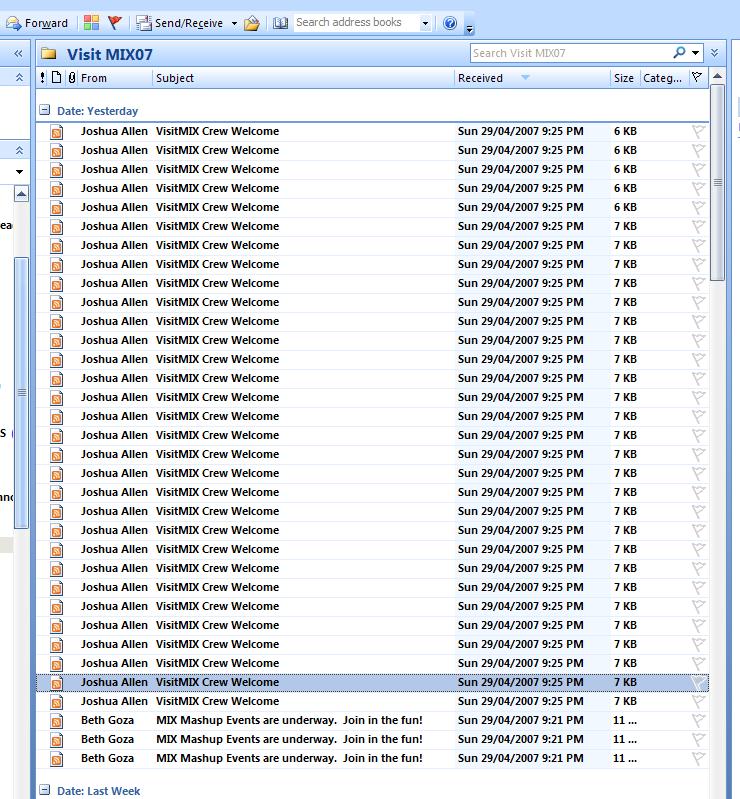Click the RSS icon of the first Joshua Allen message
Screen dimensions: 740x799
tap(57, 132)
